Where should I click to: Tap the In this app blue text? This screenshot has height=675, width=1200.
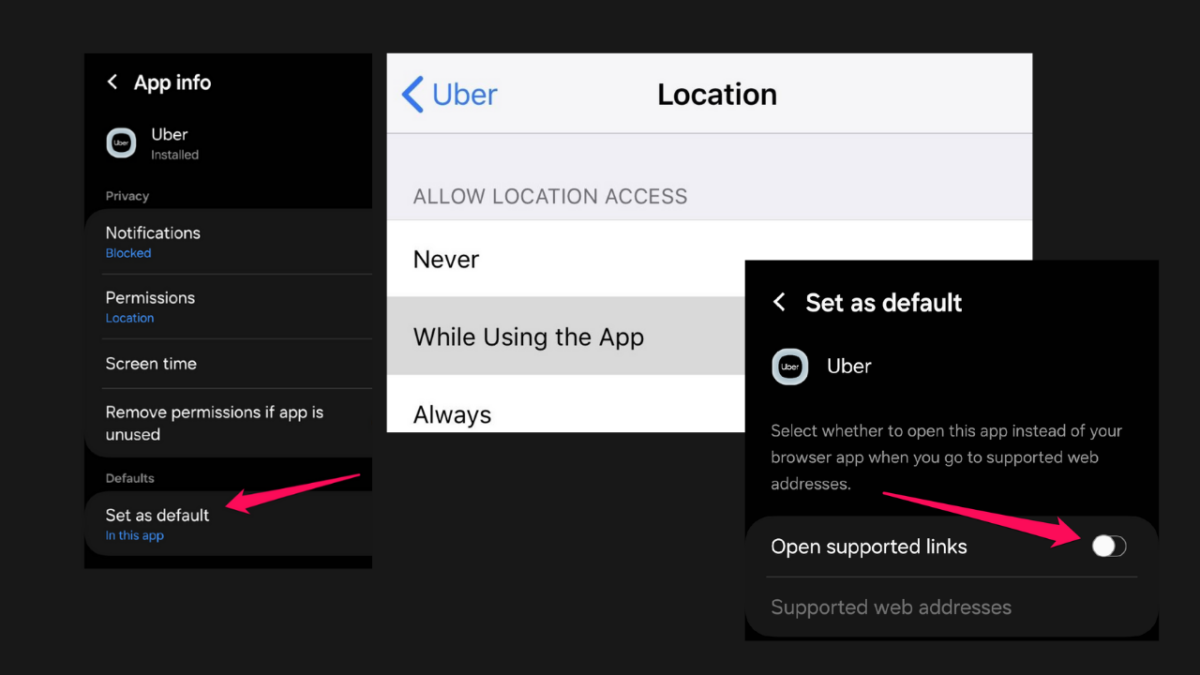pos(134,535)
